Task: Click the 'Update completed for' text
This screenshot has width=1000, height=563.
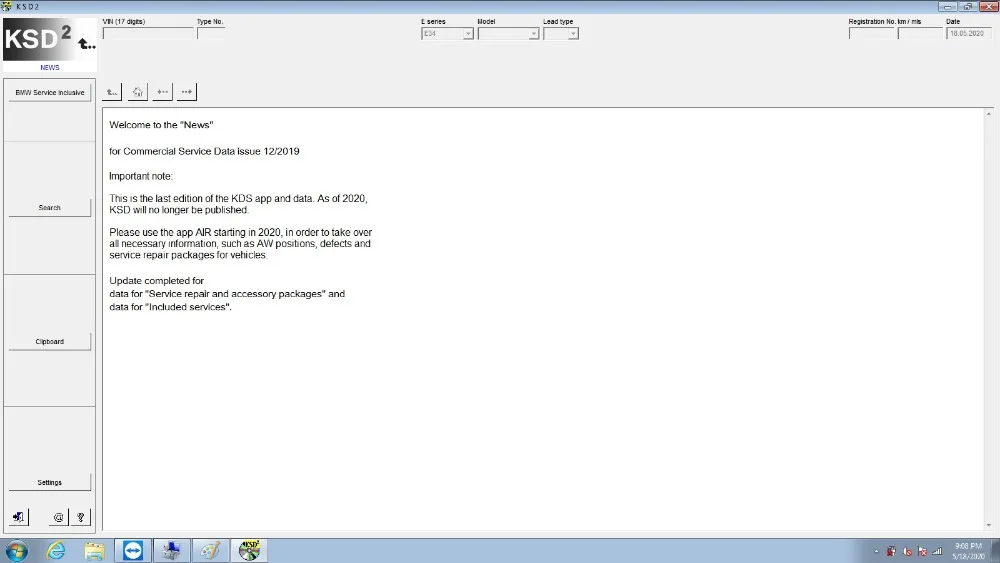Action: (x=156, y=281)
